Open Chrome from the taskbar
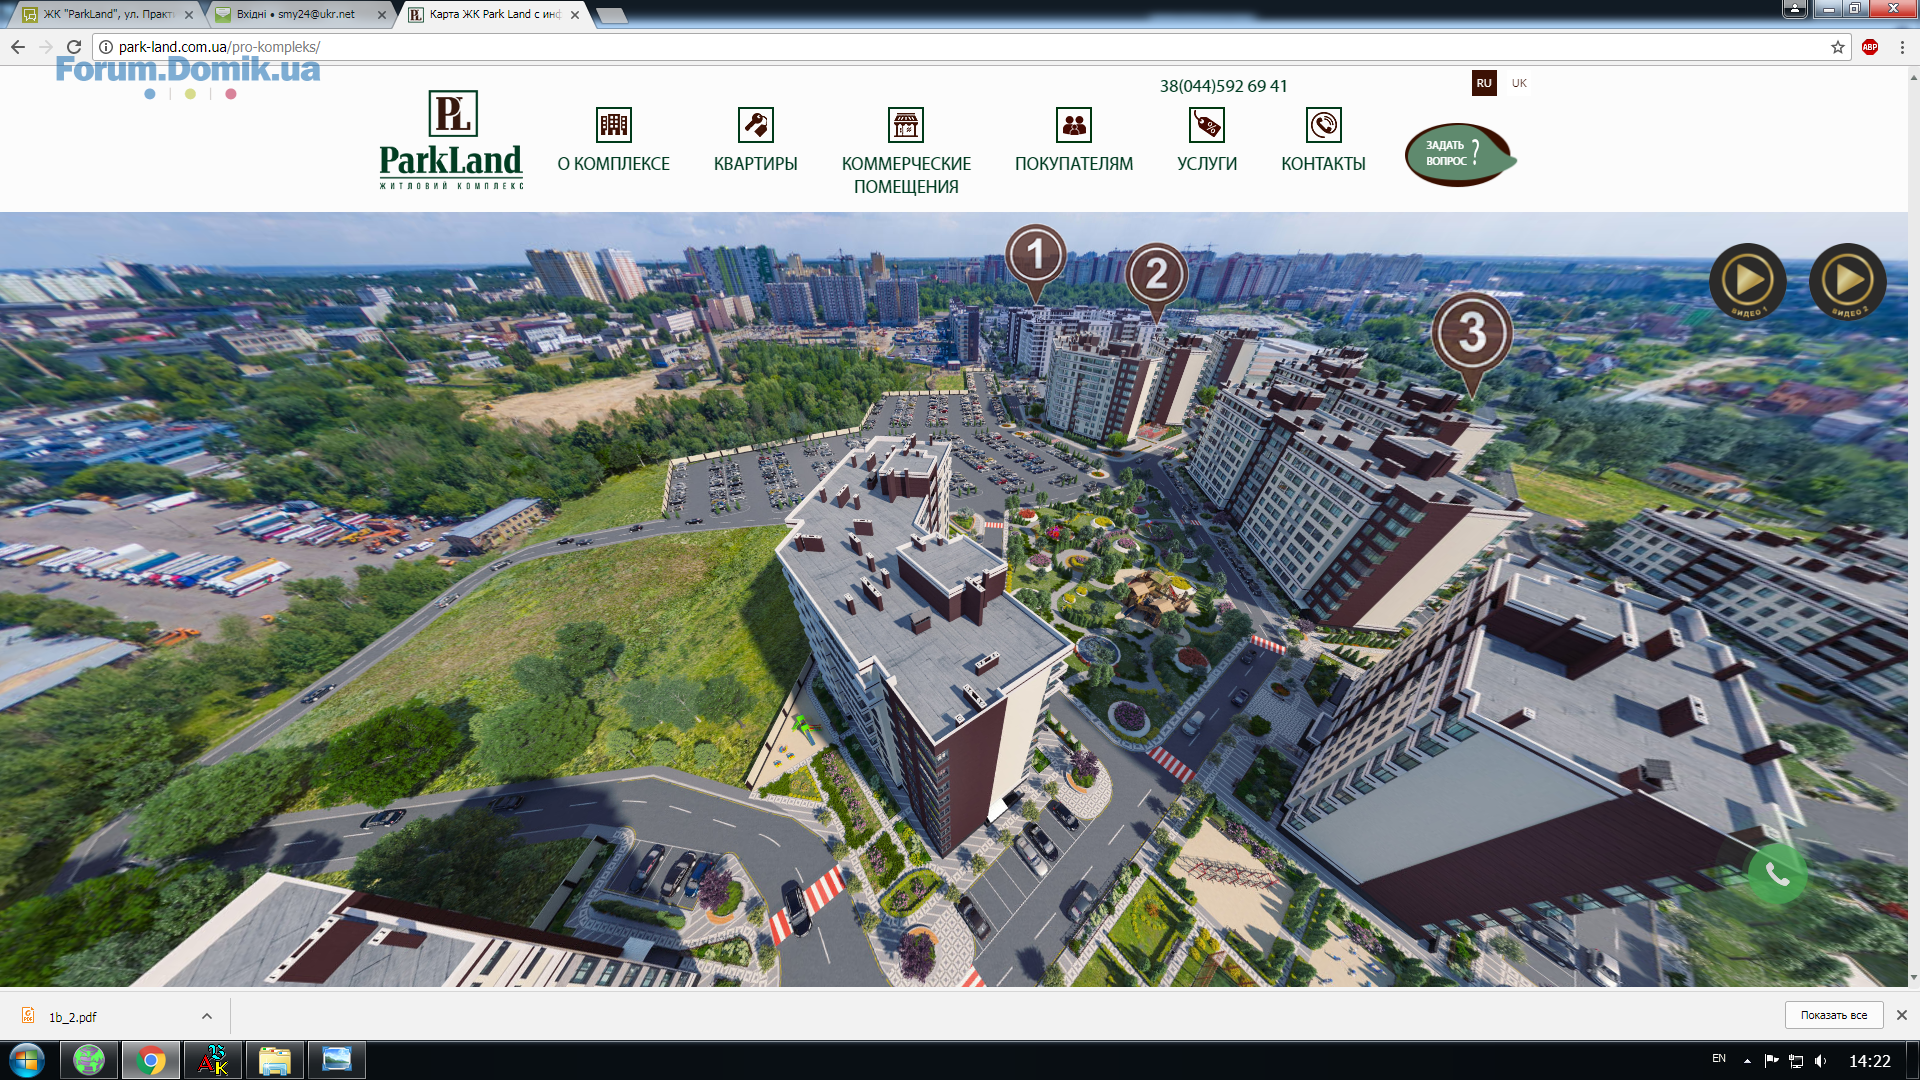This screenshot has height=1080, width=1924. pyautogui.click(x=151, y=1060)
